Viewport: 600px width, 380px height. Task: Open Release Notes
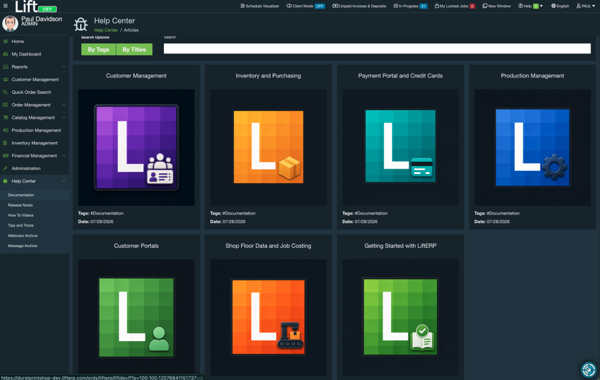[x=20, y=205]
